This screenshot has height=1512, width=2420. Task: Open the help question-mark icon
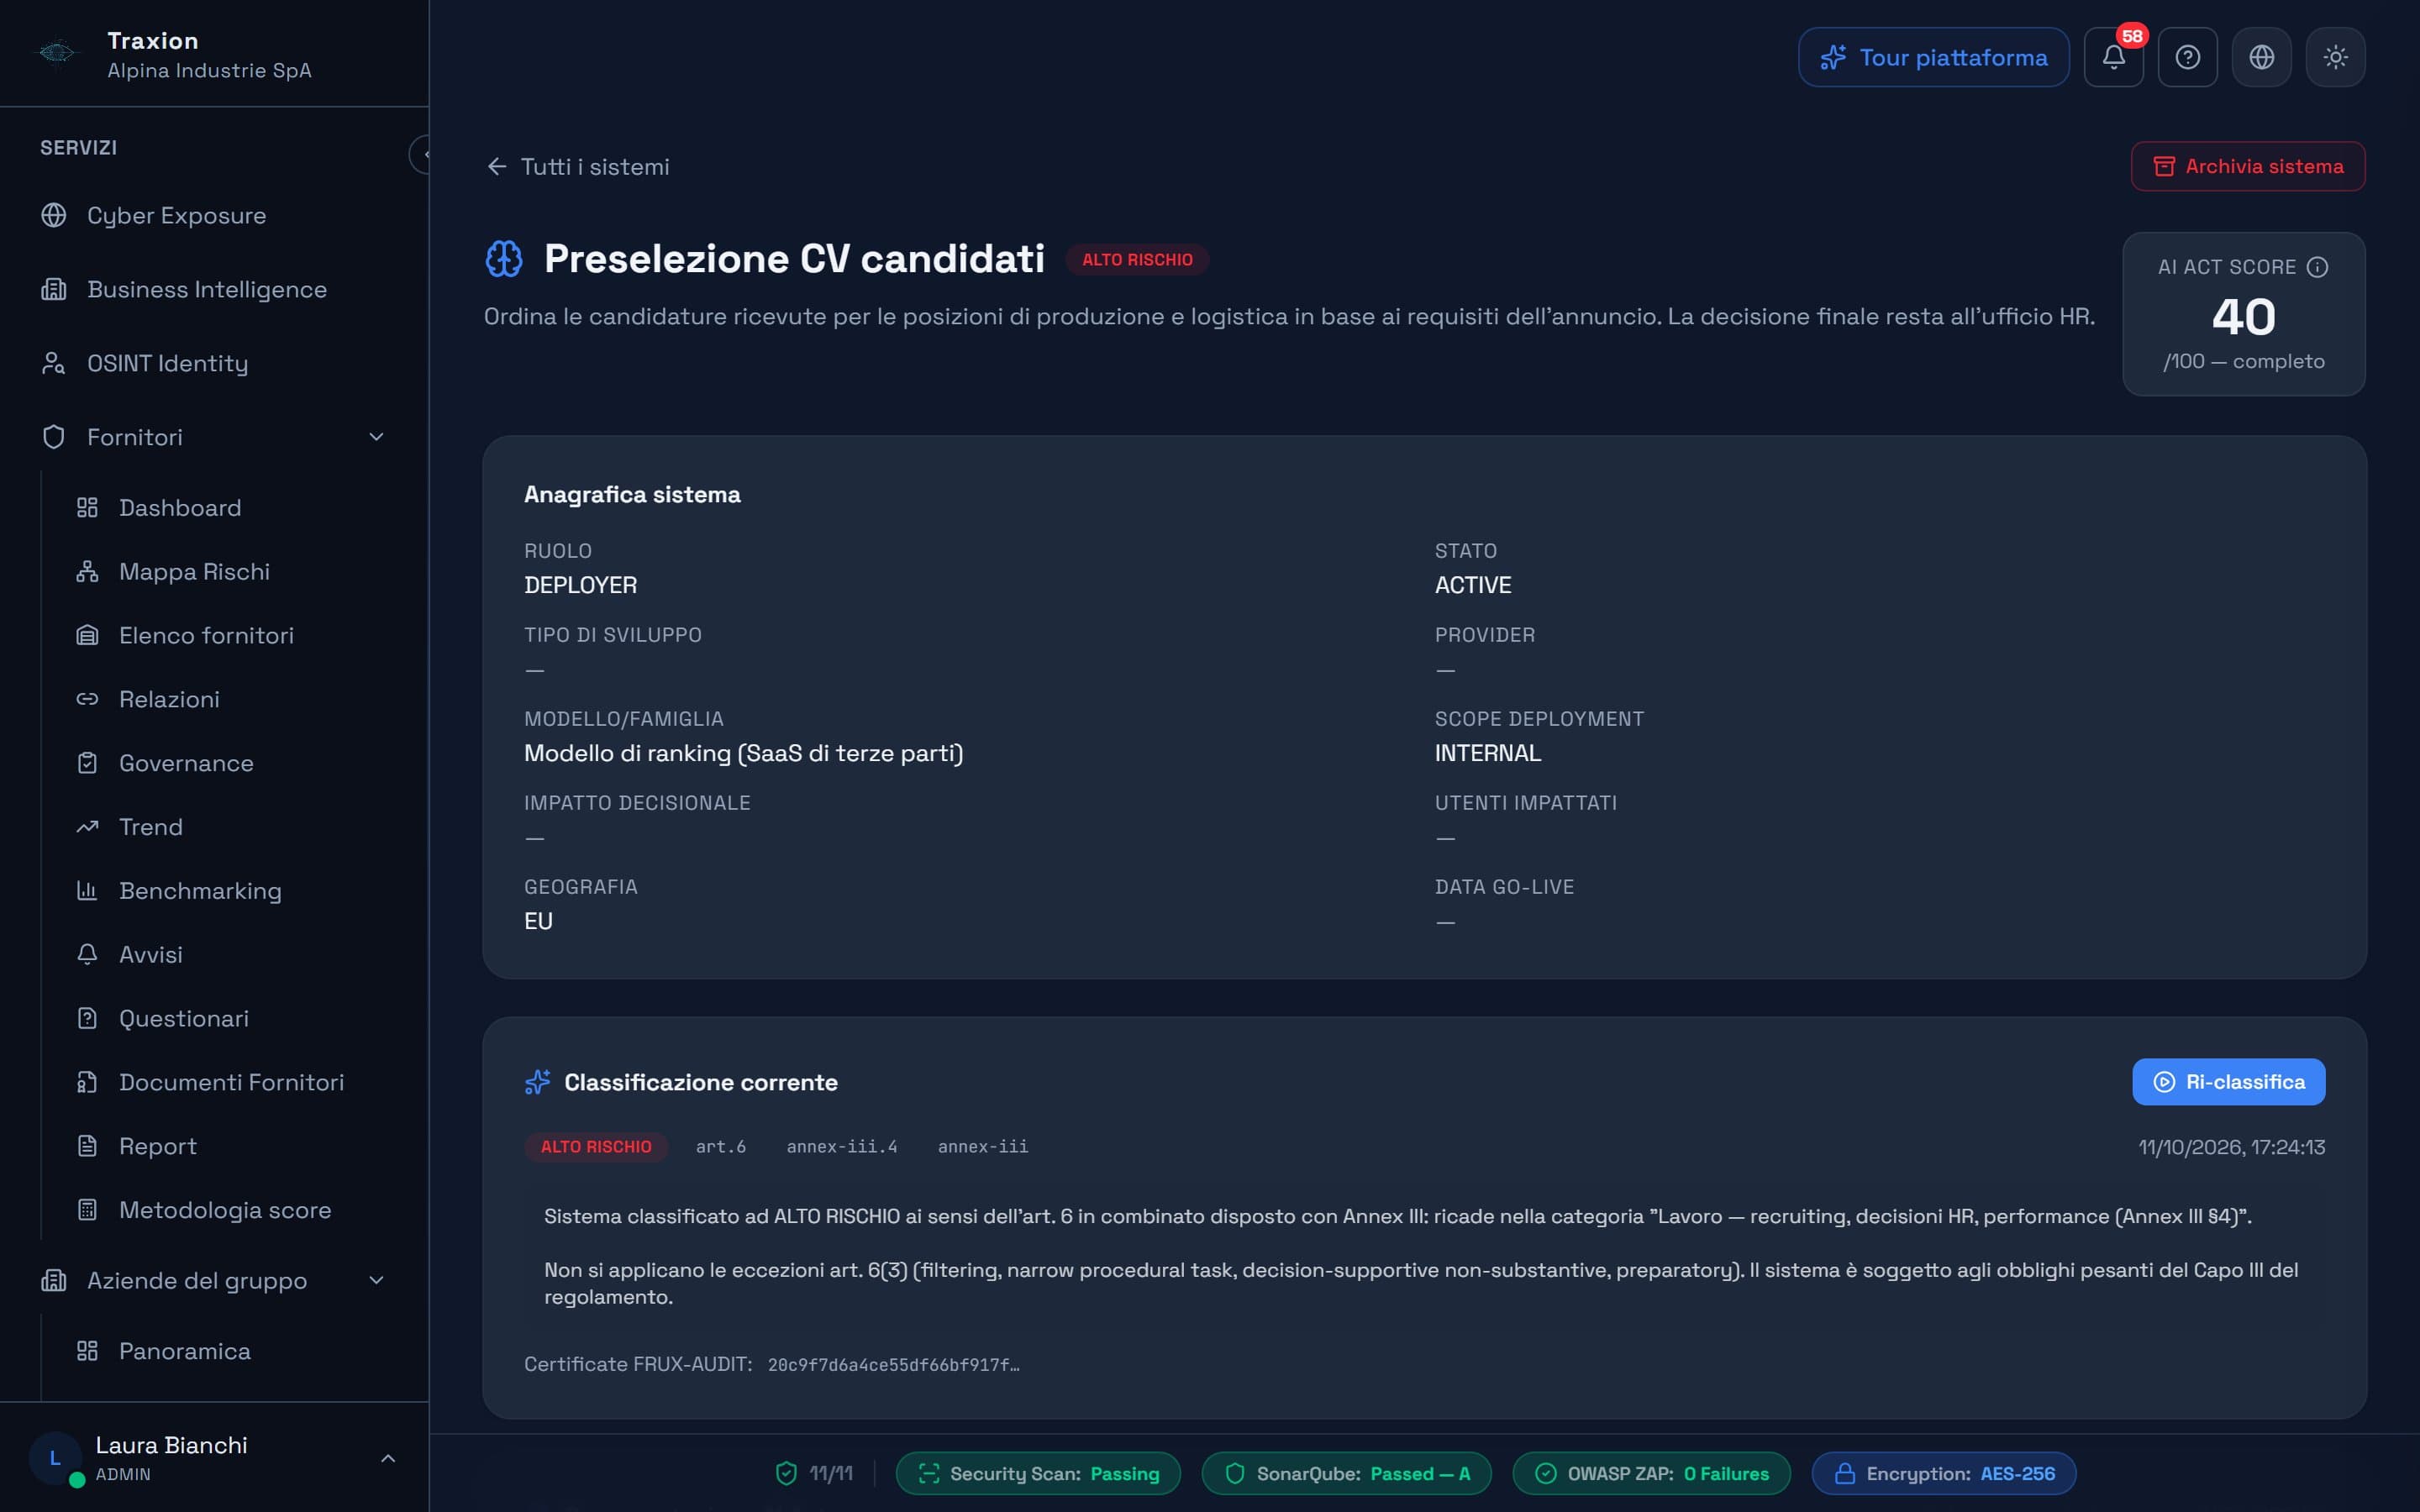(2187, 57)
